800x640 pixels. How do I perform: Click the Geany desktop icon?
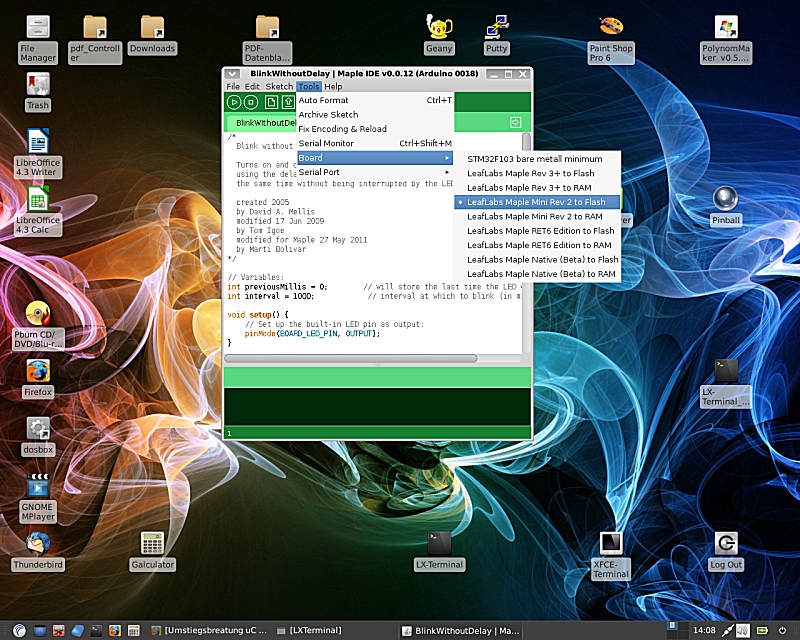click(x=439, y=35)
